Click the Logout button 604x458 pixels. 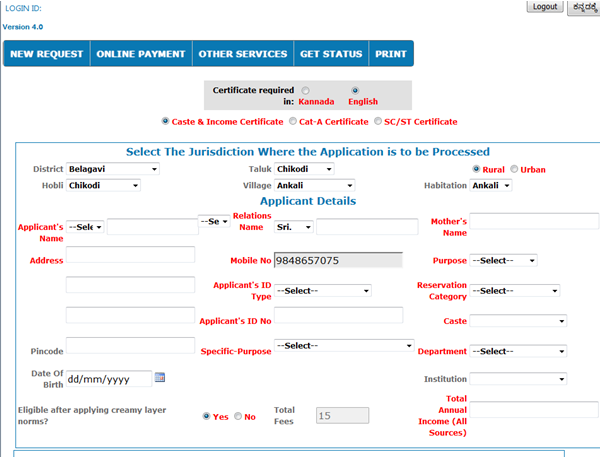[x=545, y=7]
